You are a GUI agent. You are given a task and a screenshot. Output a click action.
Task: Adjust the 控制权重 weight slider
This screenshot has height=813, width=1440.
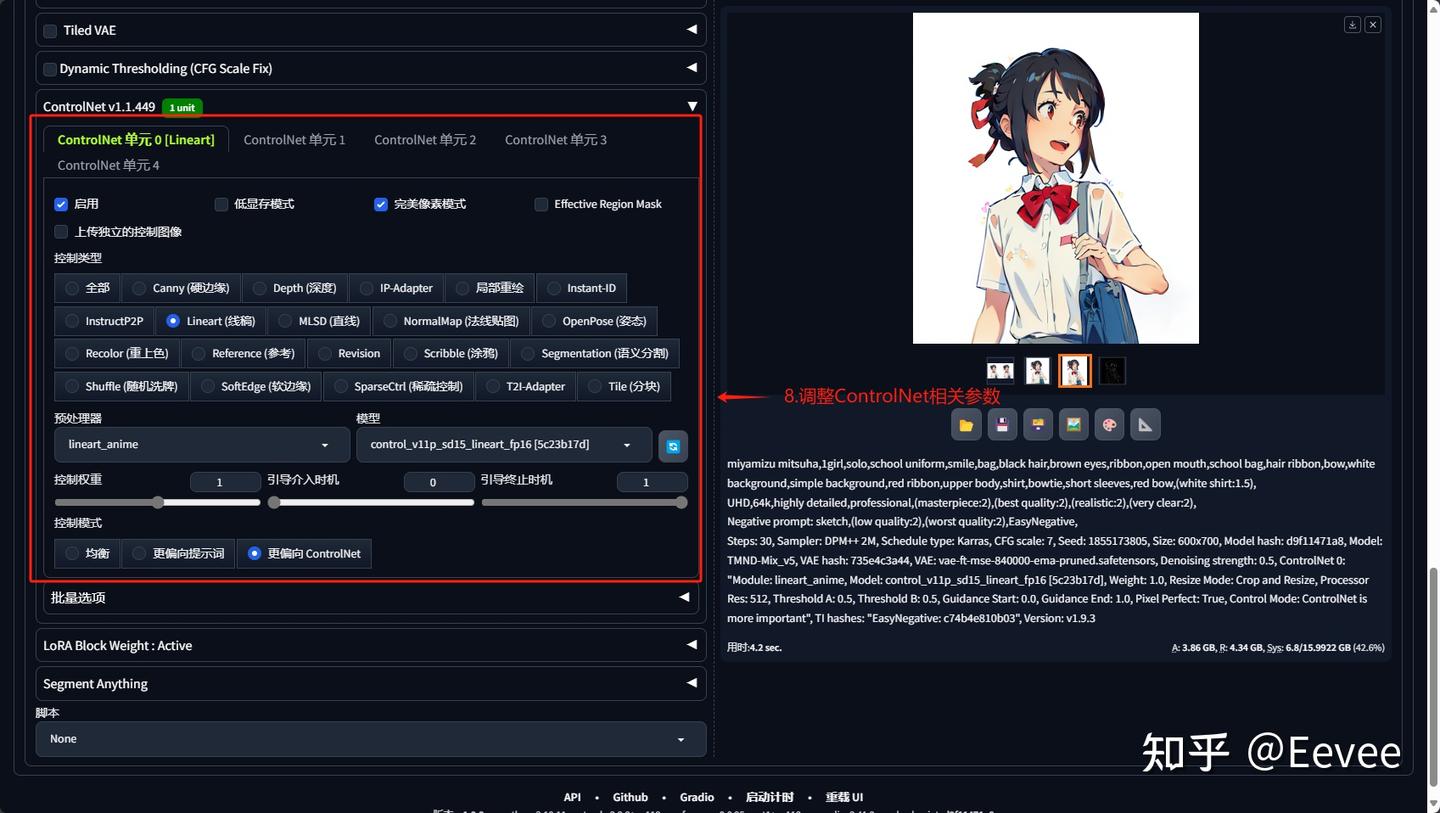pos(157,503)
